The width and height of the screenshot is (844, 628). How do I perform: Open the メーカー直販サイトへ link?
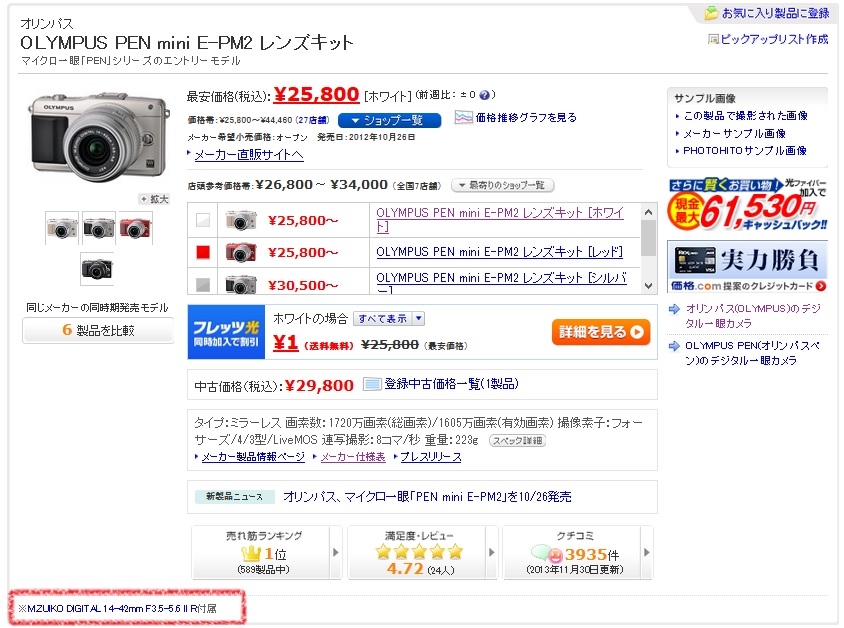click(249, 155)
